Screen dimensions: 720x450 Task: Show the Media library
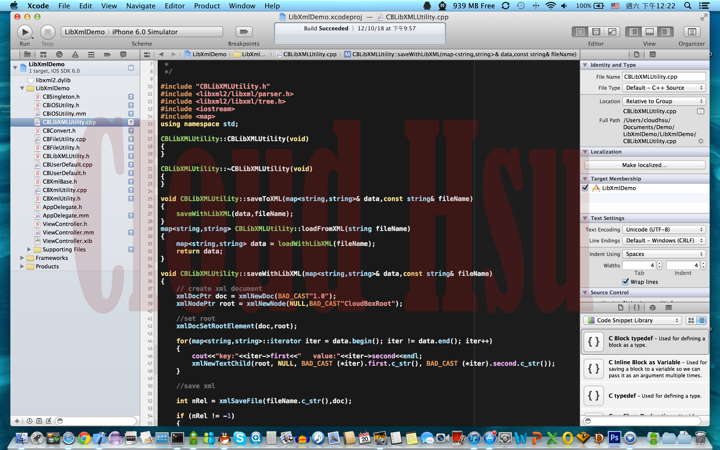[669, 307]
